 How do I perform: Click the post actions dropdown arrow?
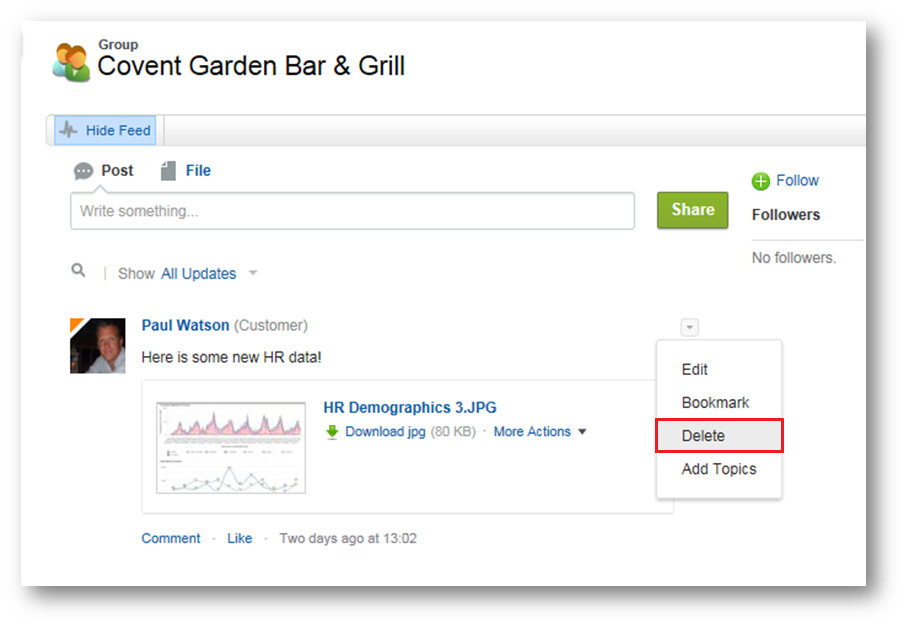coord(689,327)
